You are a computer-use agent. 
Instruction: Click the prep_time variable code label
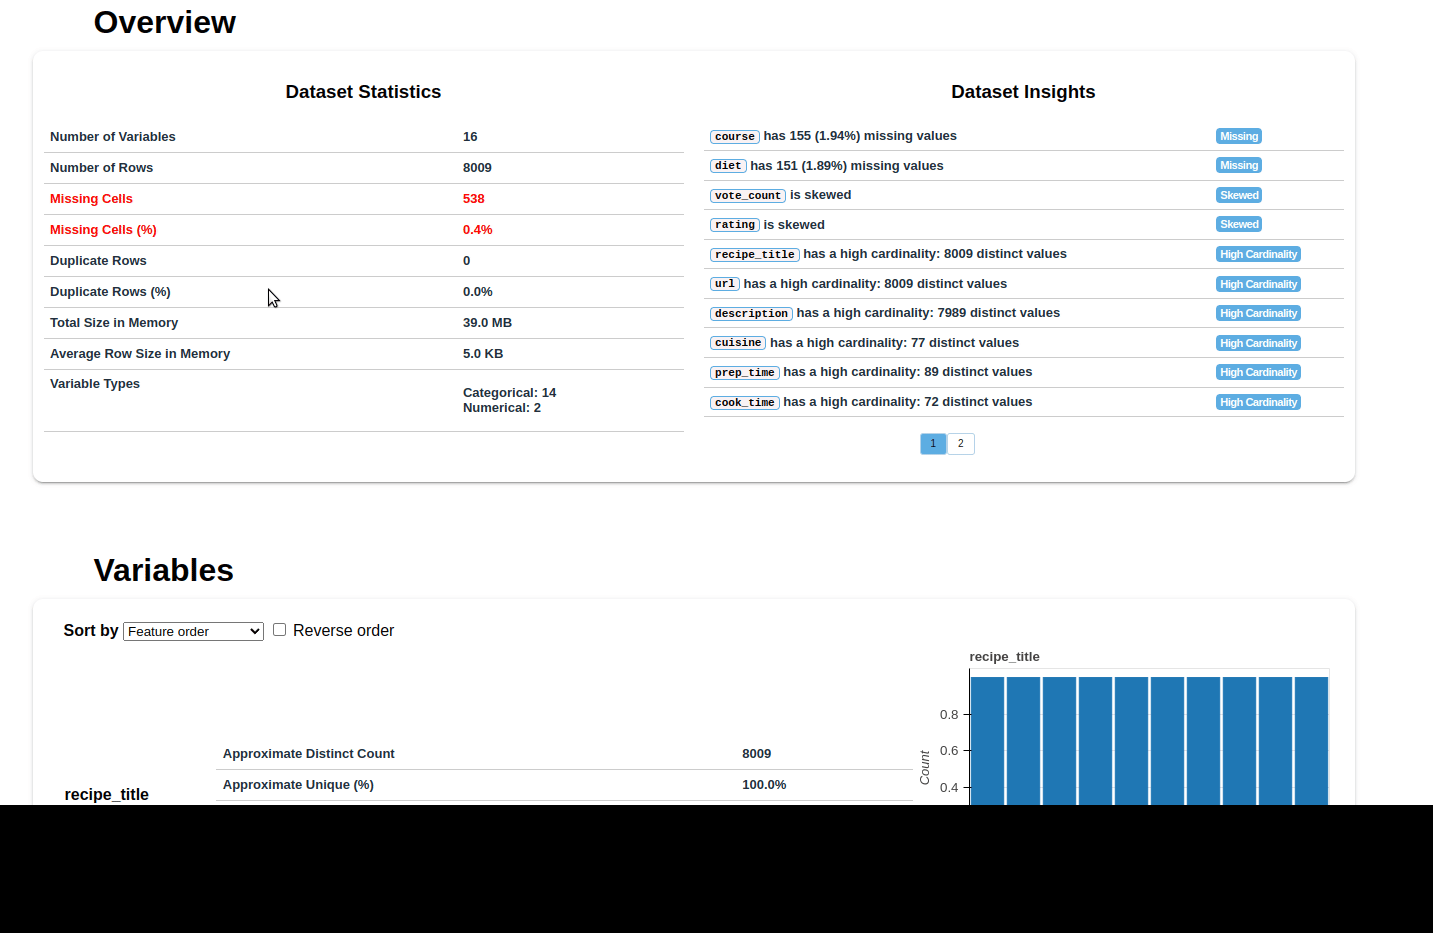pyautogui.click(x=744, y=371)
